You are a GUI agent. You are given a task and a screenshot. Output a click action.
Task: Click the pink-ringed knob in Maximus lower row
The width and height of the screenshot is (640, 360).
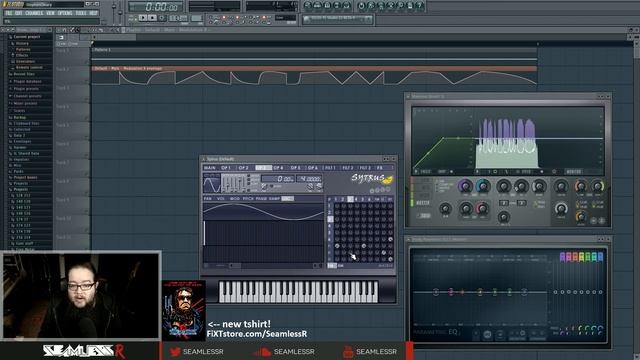tap(482, 209)
